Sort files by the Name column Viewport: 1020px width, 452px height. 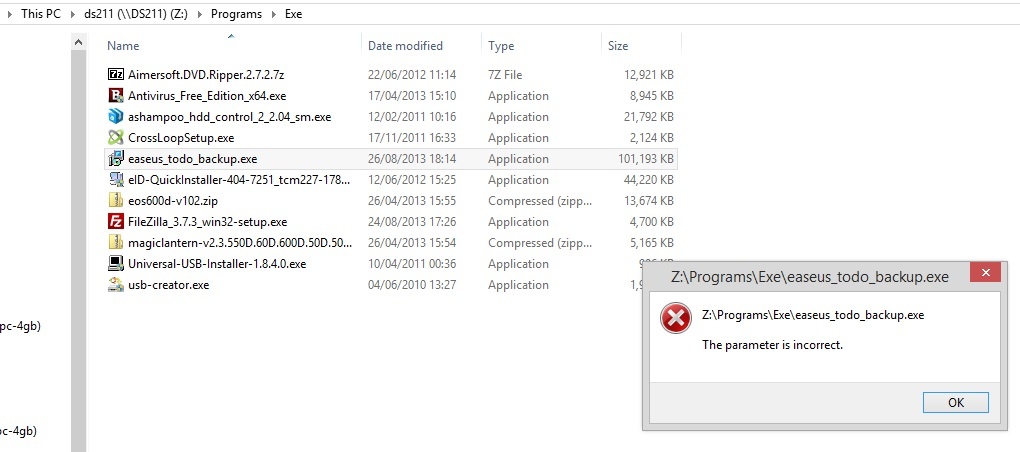click(123, 46)
